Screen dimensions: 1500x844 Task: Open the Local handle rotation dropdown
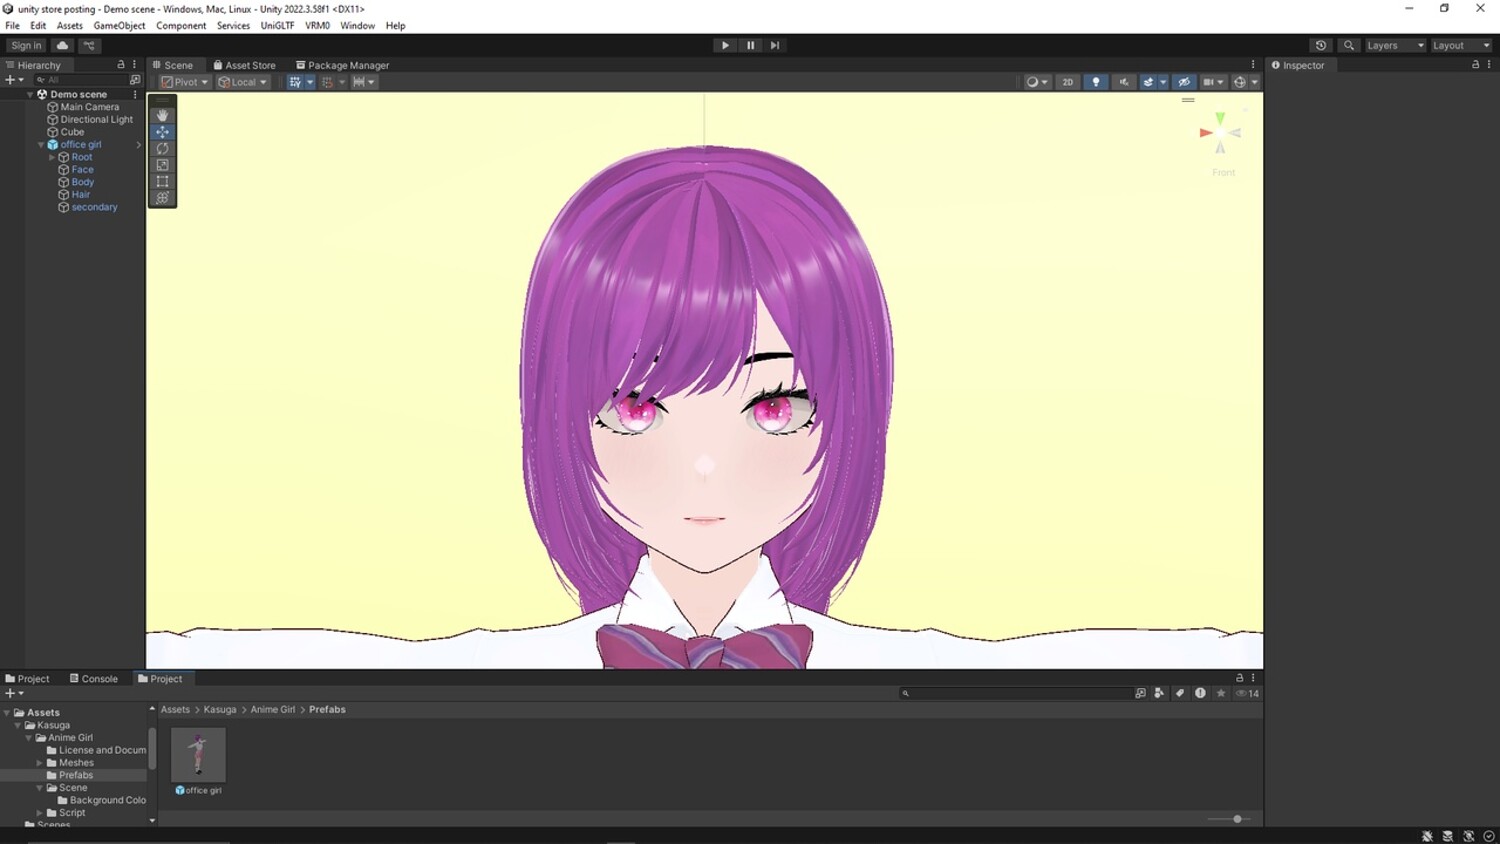tap(243, 82)
